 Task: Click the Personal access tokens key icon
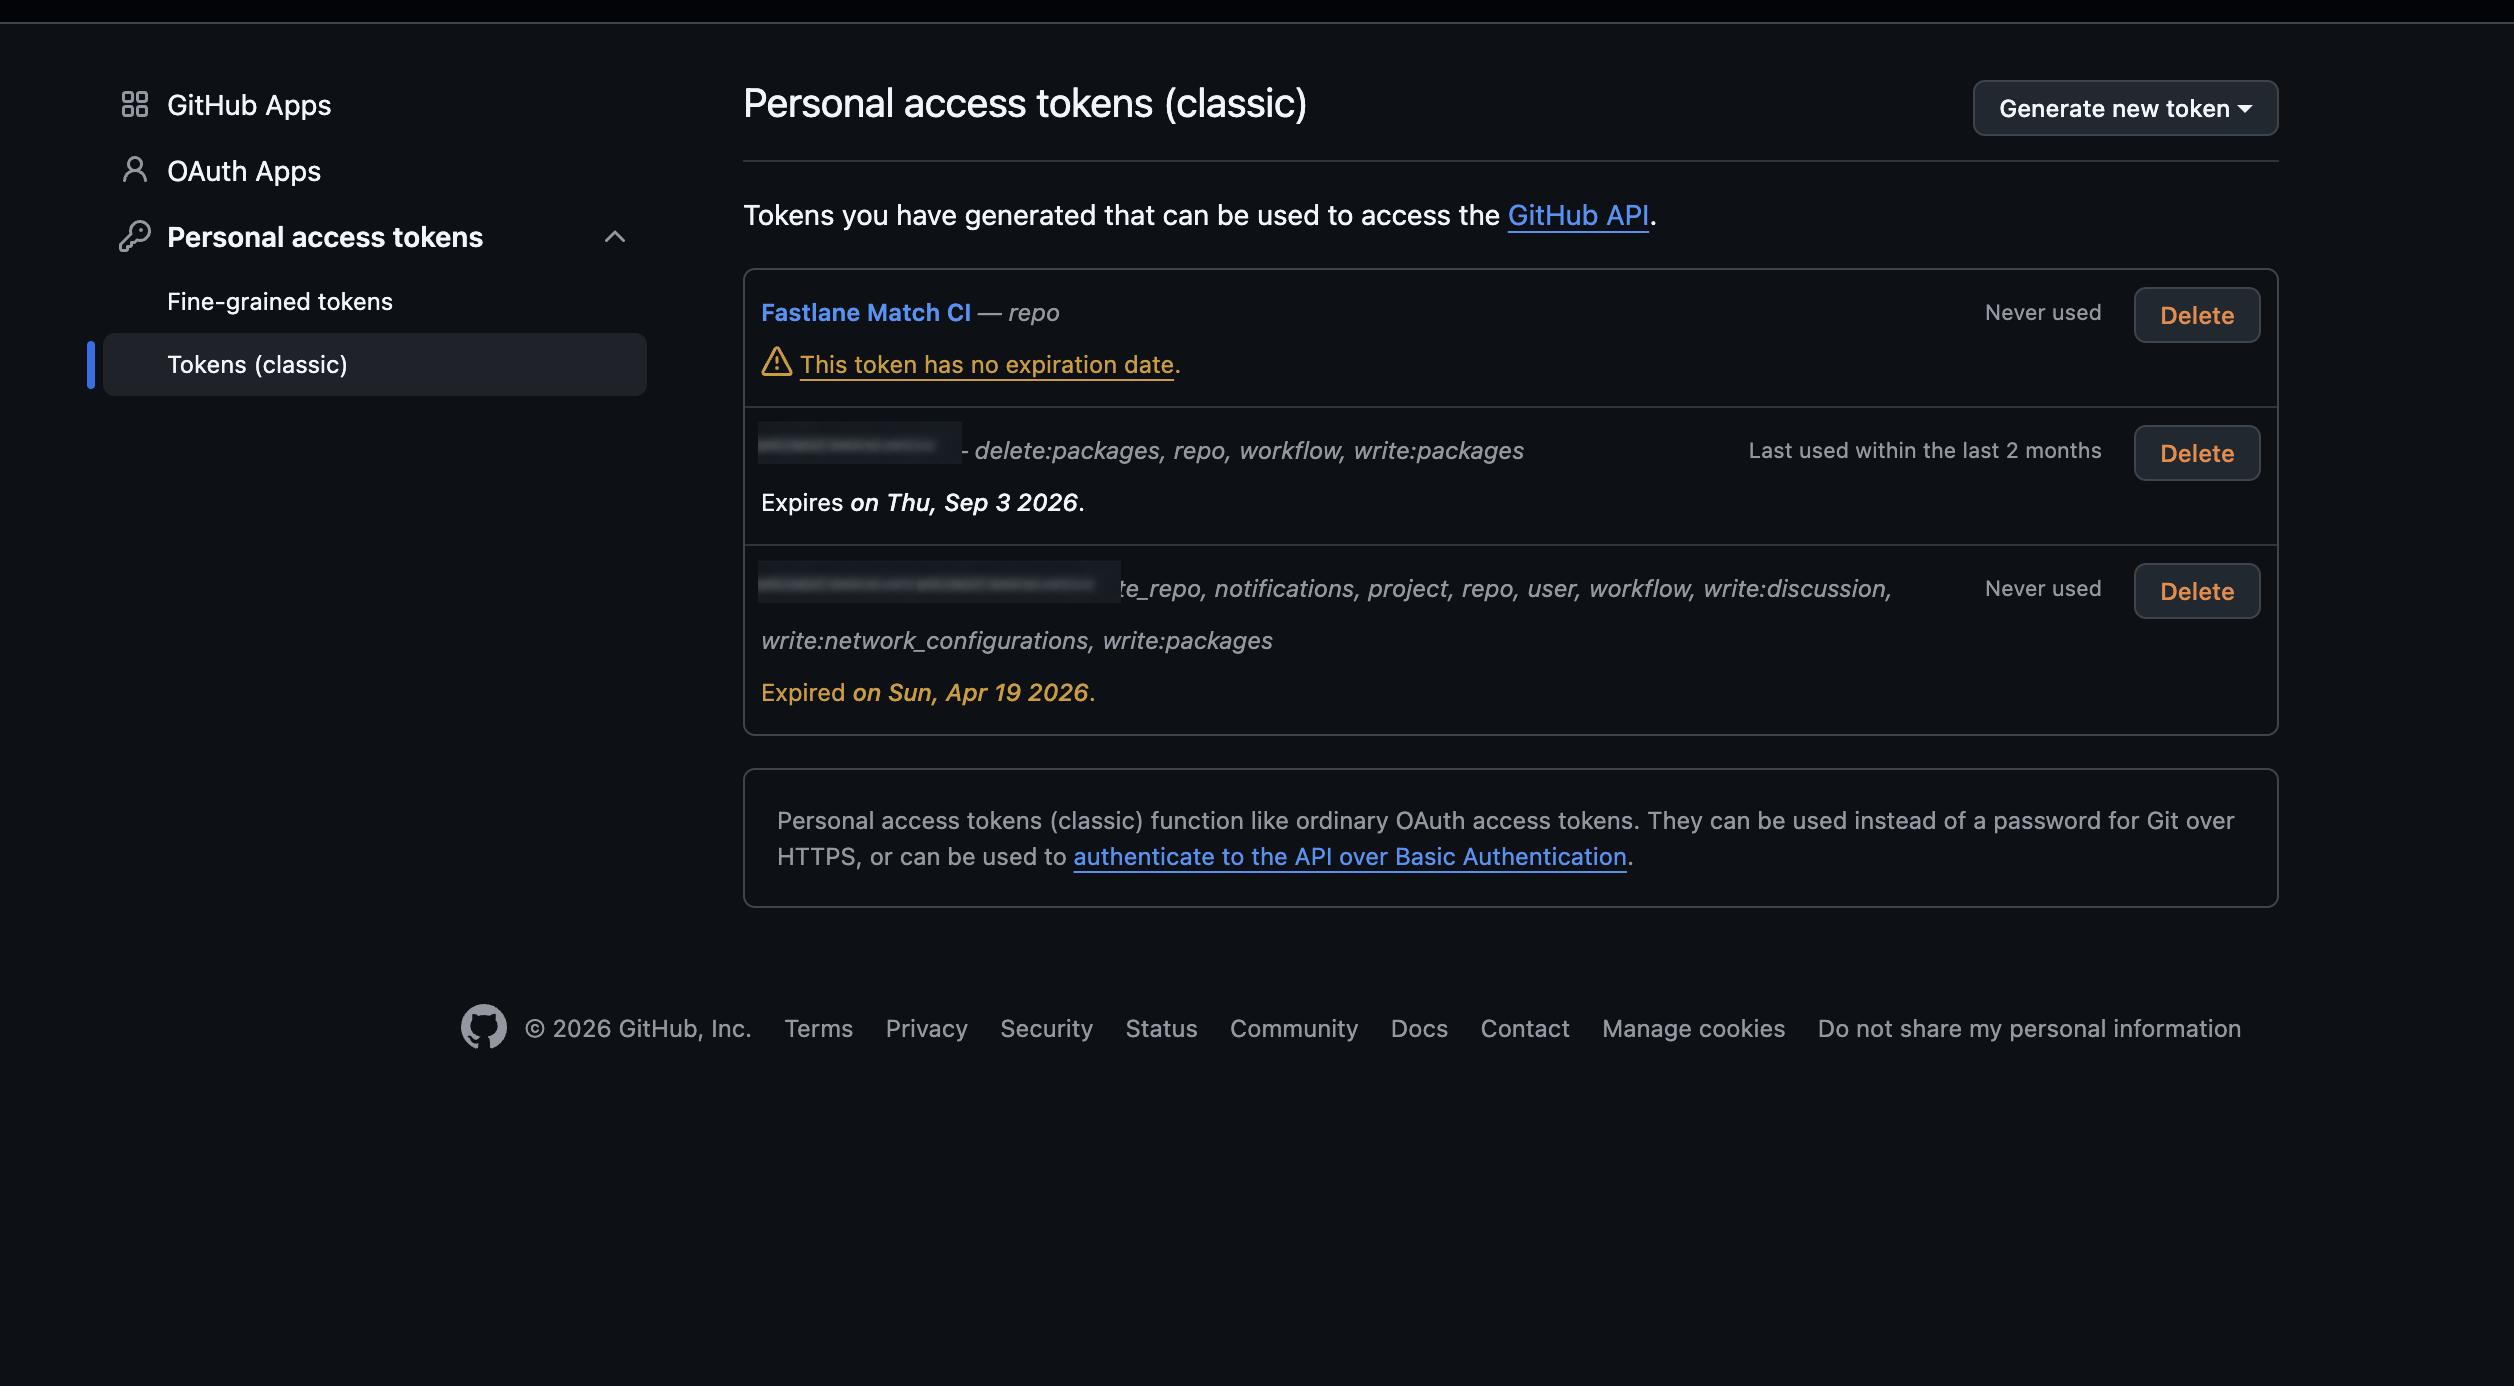point(135,236)
